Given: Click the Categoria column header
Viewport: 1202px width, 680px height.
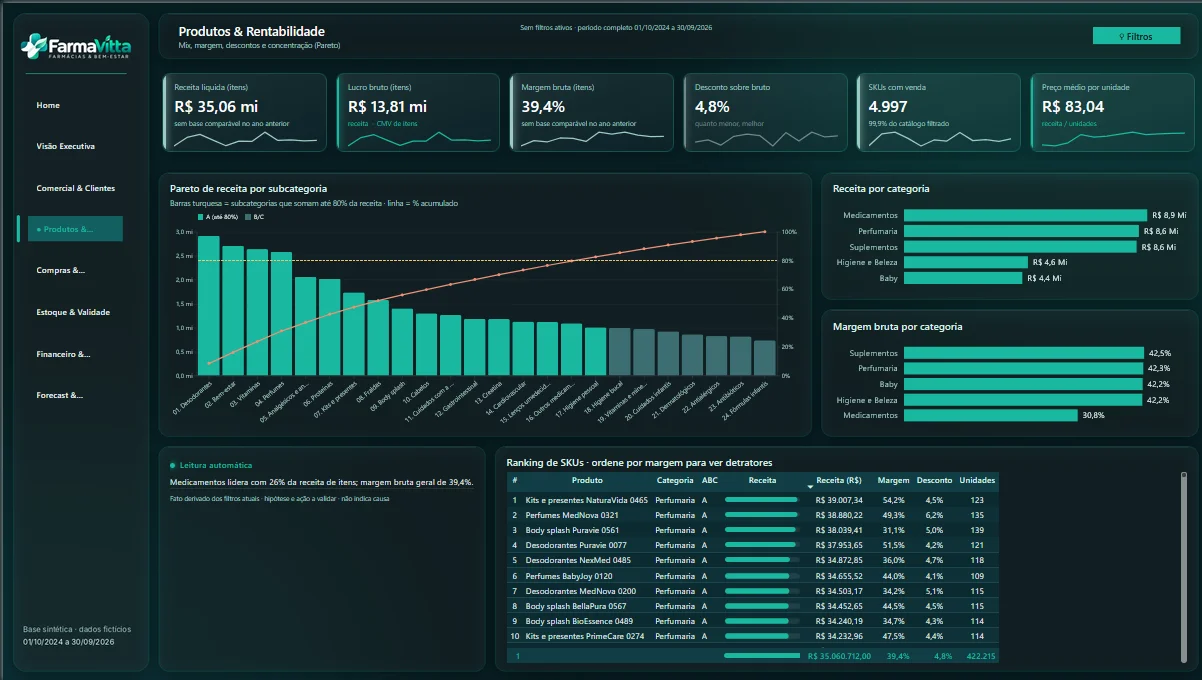Looking at the screenshot, I should click(x=675, y=480).
